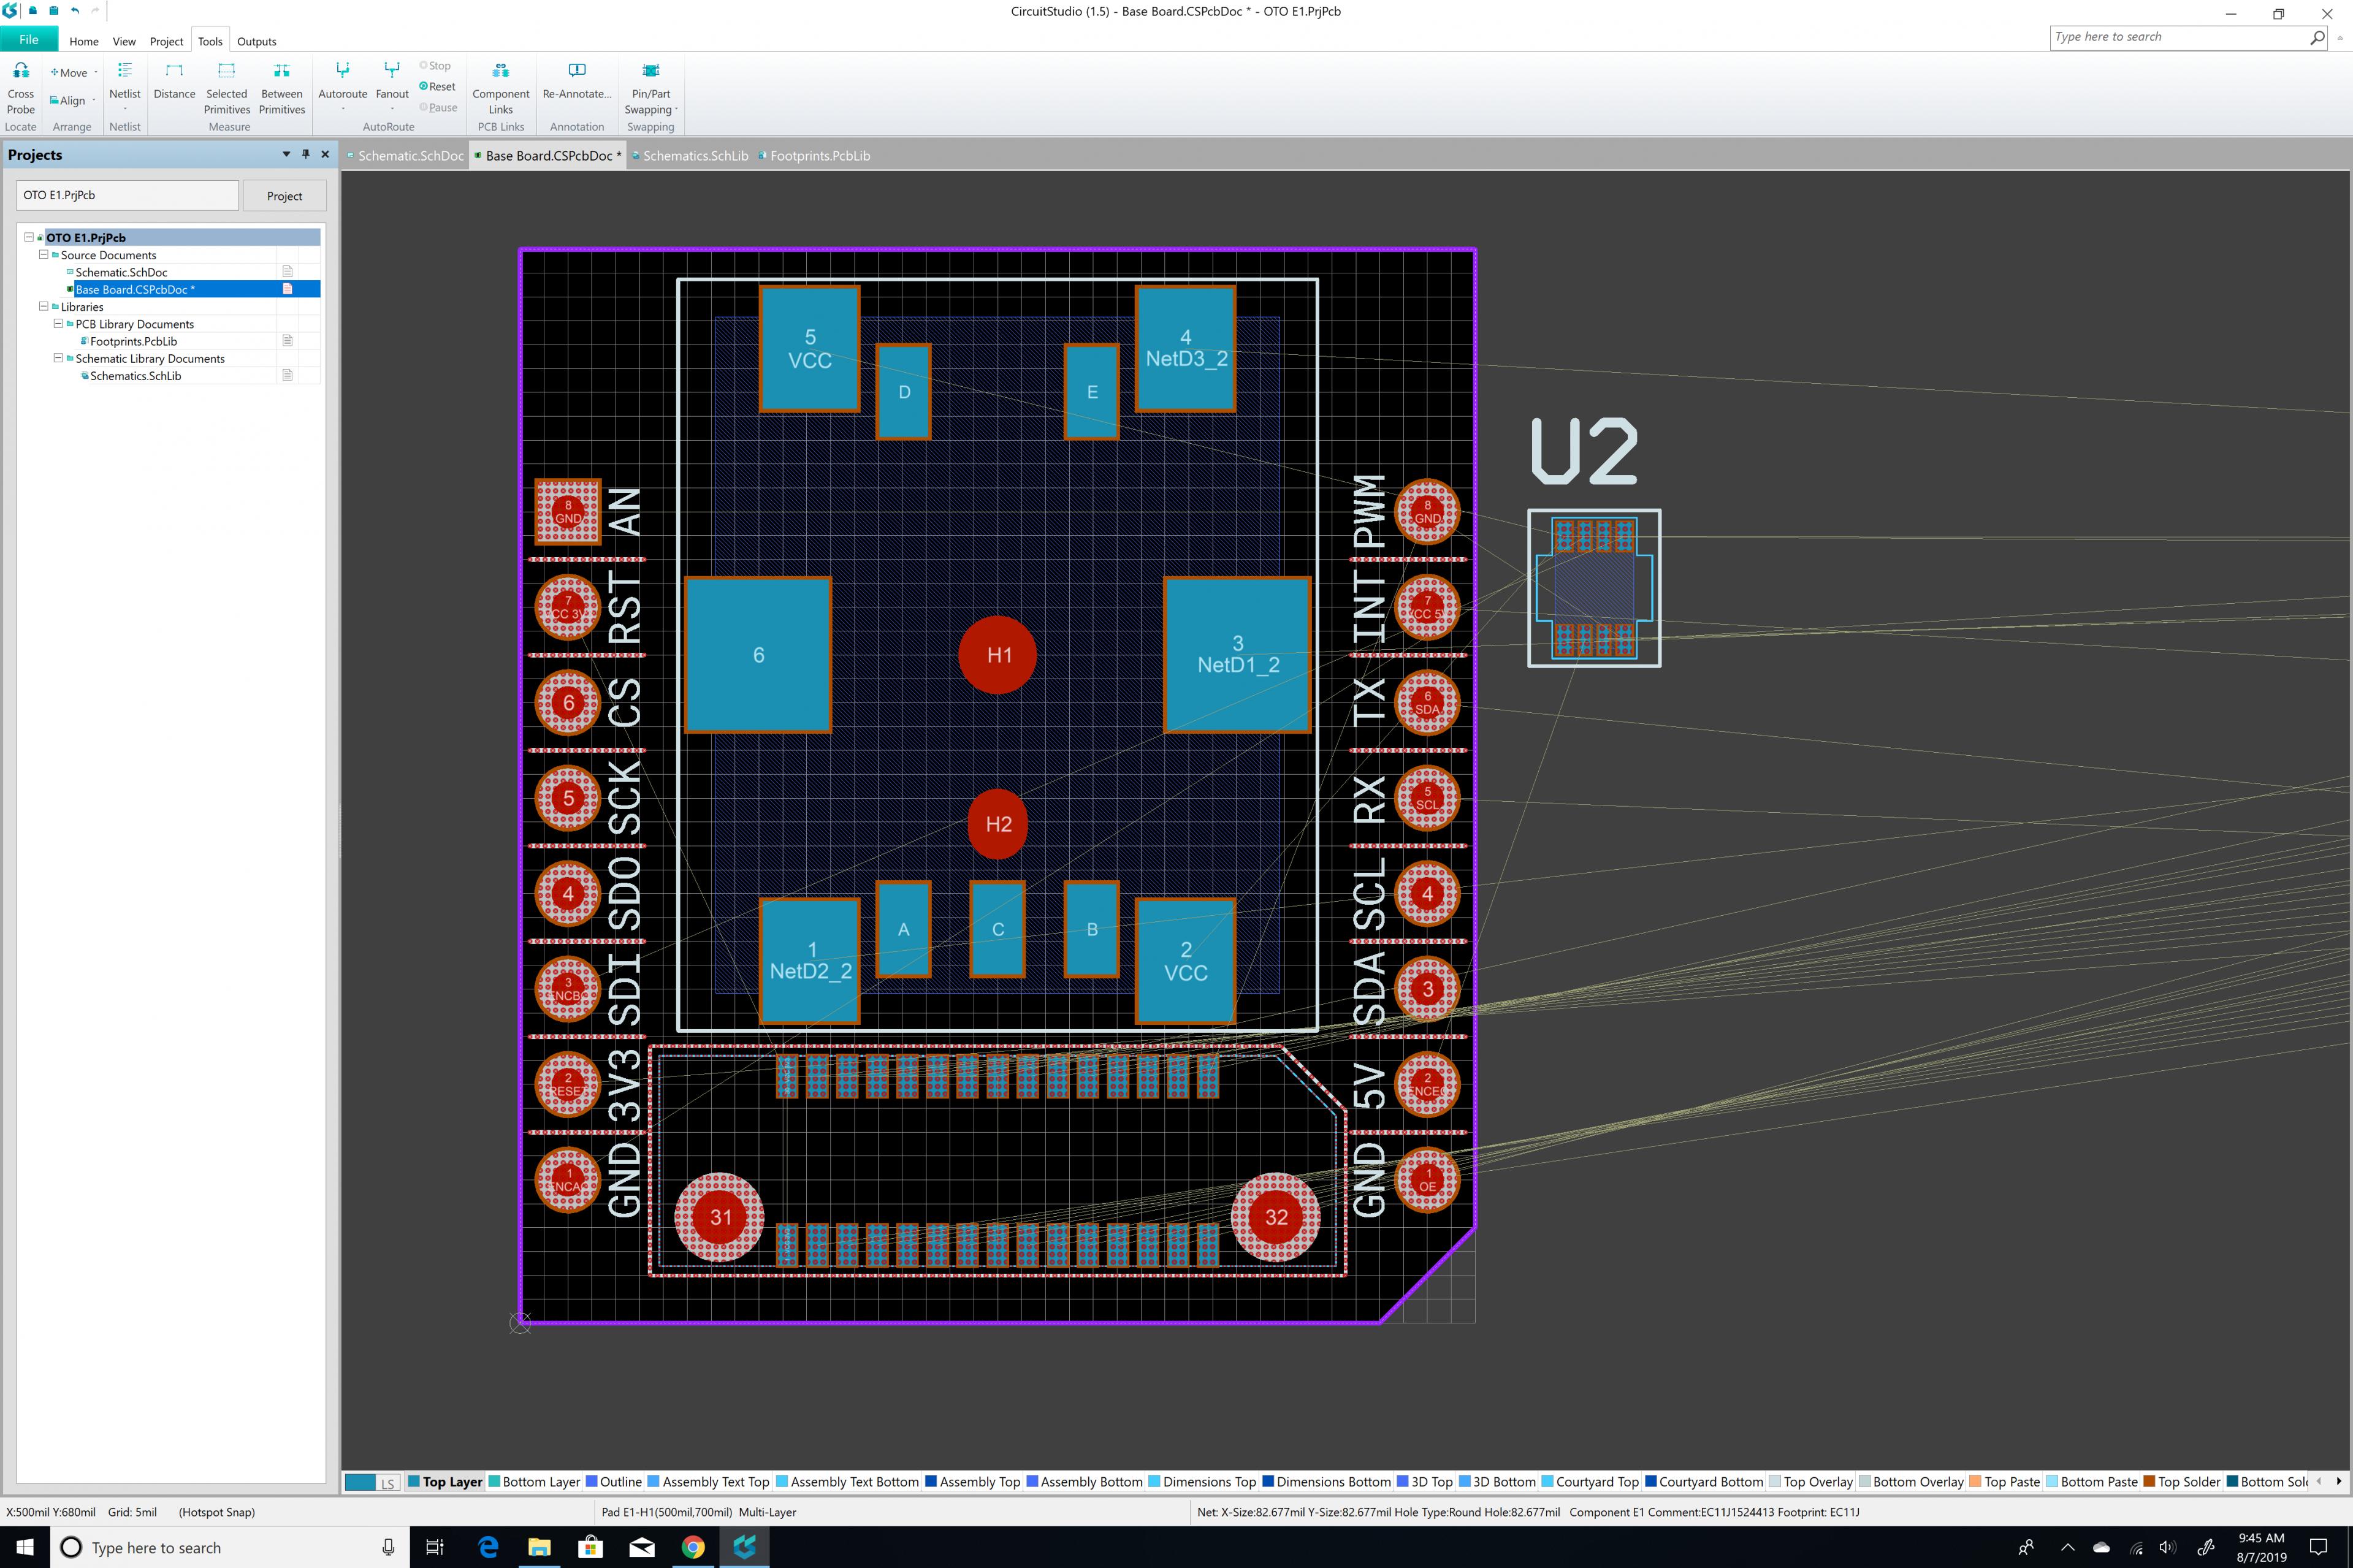This screenshot has width=2353, height=1568.
Task: Switch to the View ribbon tab
Action: [x=124, y=41]
